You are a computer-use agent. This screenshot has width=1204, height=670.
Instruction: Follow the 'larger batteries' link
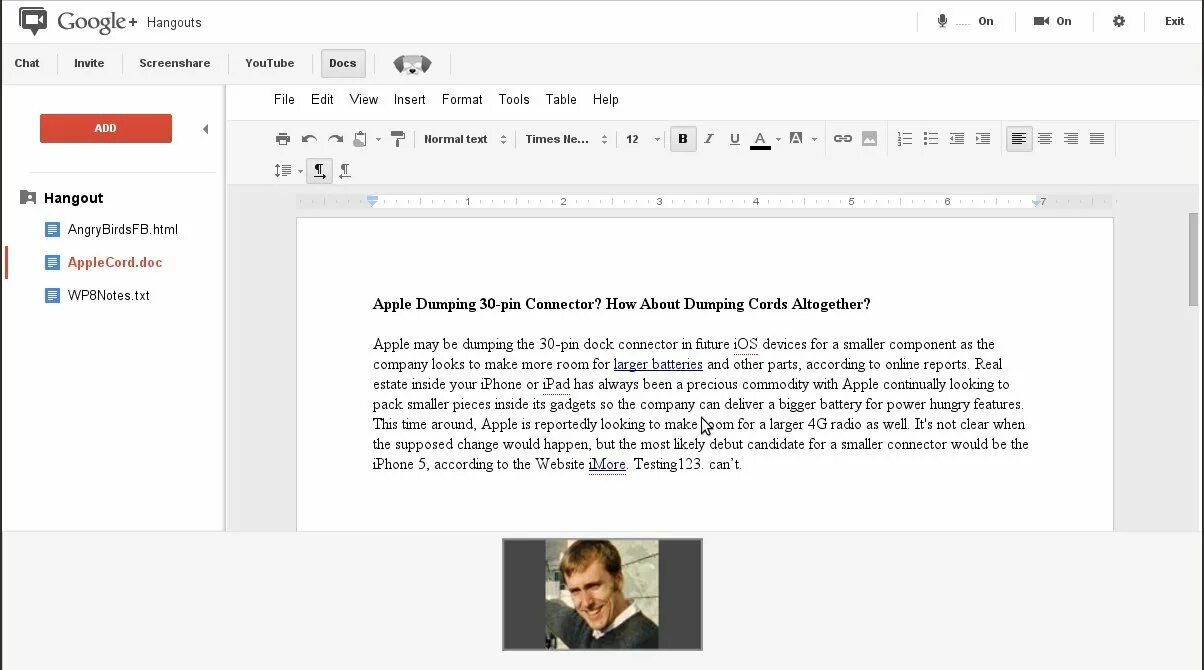point(658,364)
